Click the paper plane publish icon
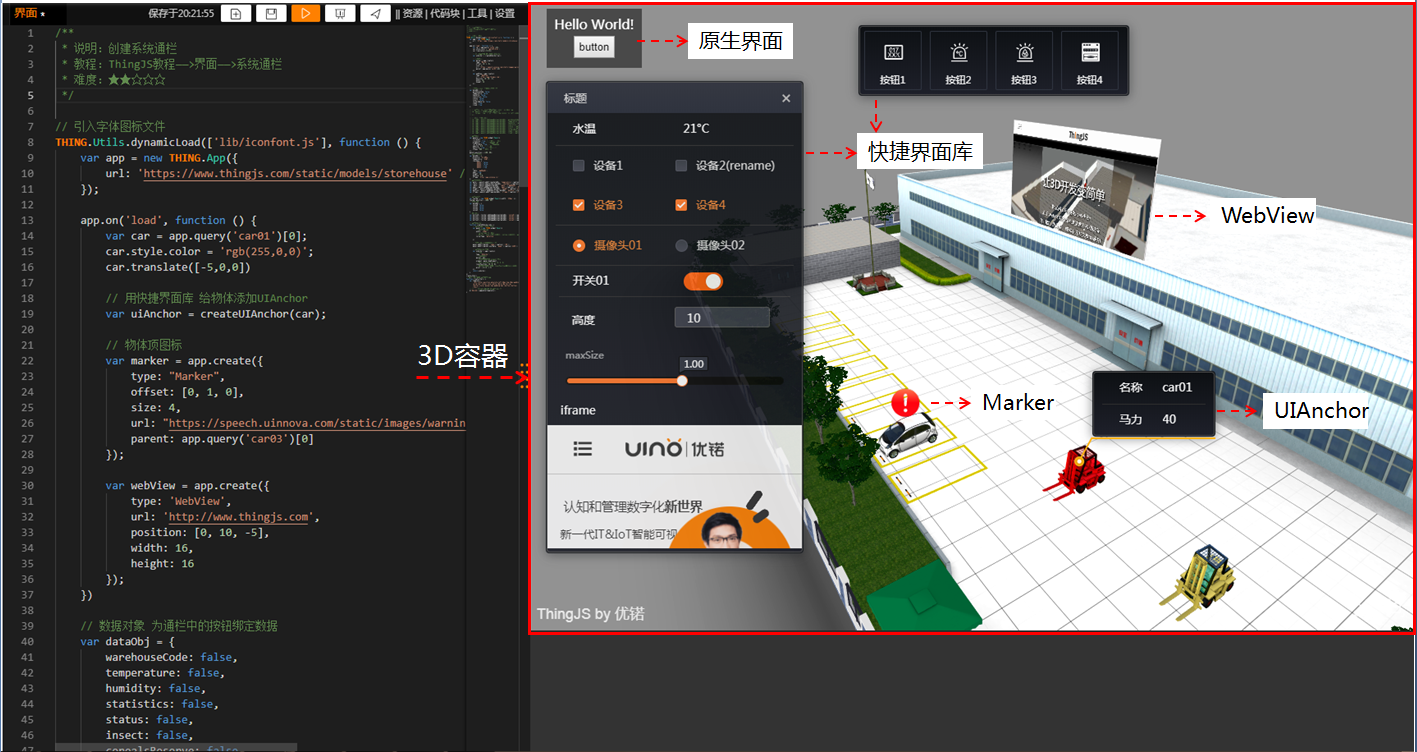 click(375, 13)
